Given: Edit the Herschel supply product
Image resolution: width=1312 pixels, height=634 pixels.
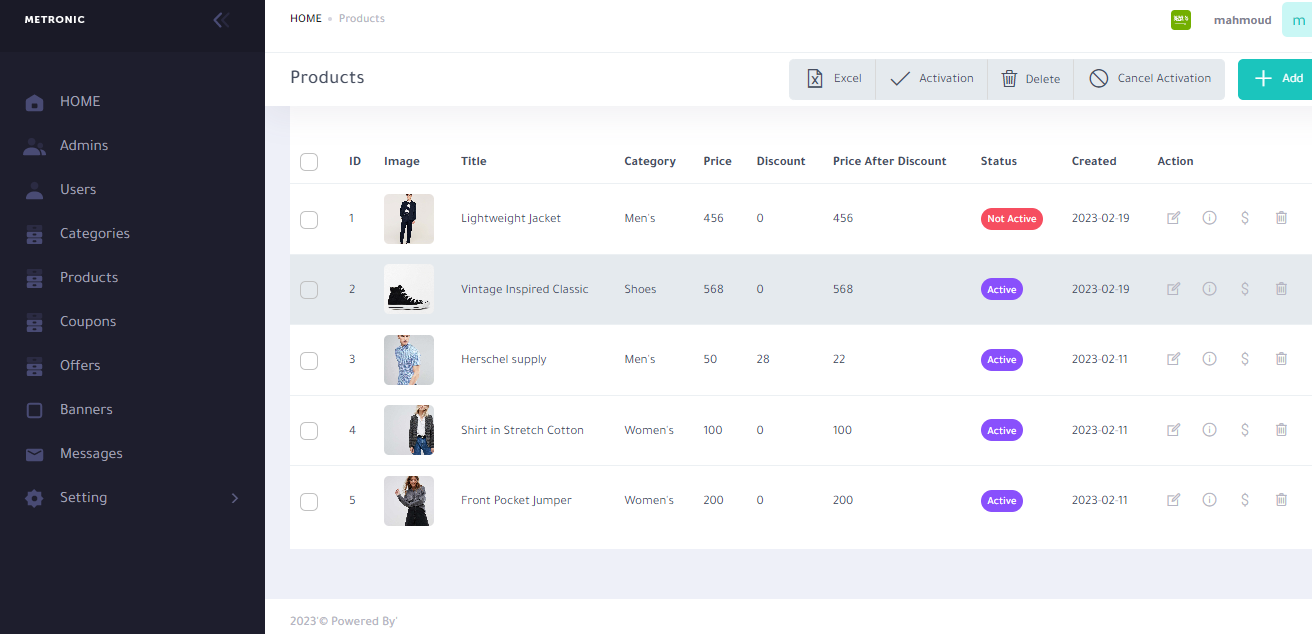Looking at the screenshot, I should click(x=1174, y=359).
